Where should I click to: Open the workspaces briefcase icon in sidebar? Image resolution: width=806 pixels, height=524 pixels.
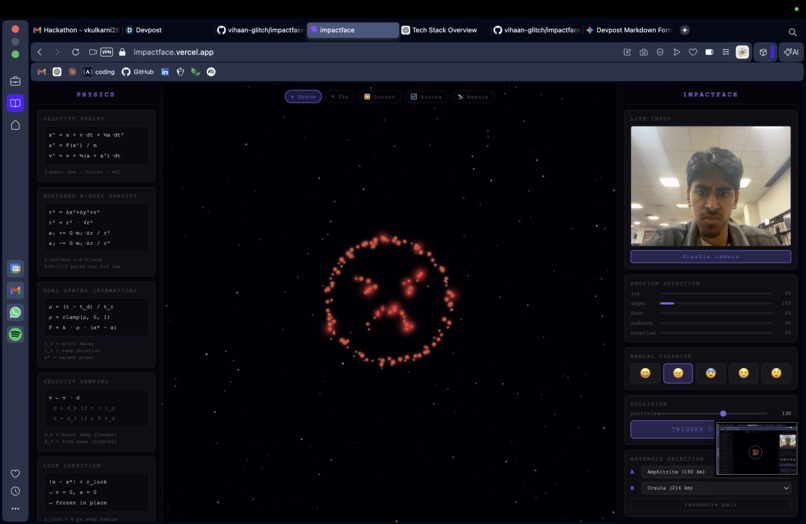[15, 81]
